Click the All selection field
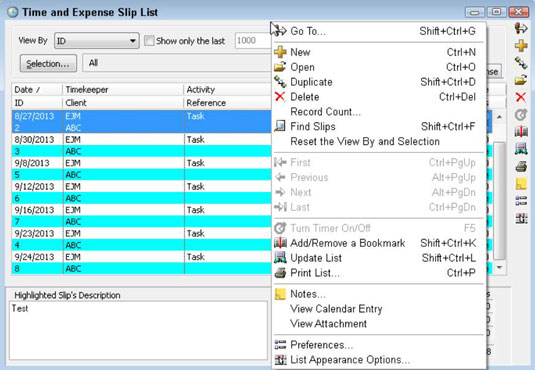535x370 pixels. (177, 63)
